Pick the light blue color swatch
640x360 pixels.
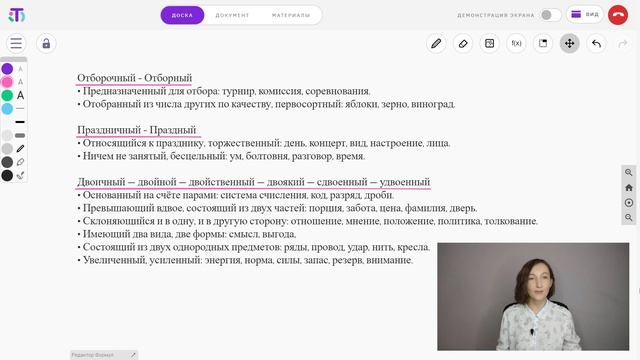tap(7, 109)
